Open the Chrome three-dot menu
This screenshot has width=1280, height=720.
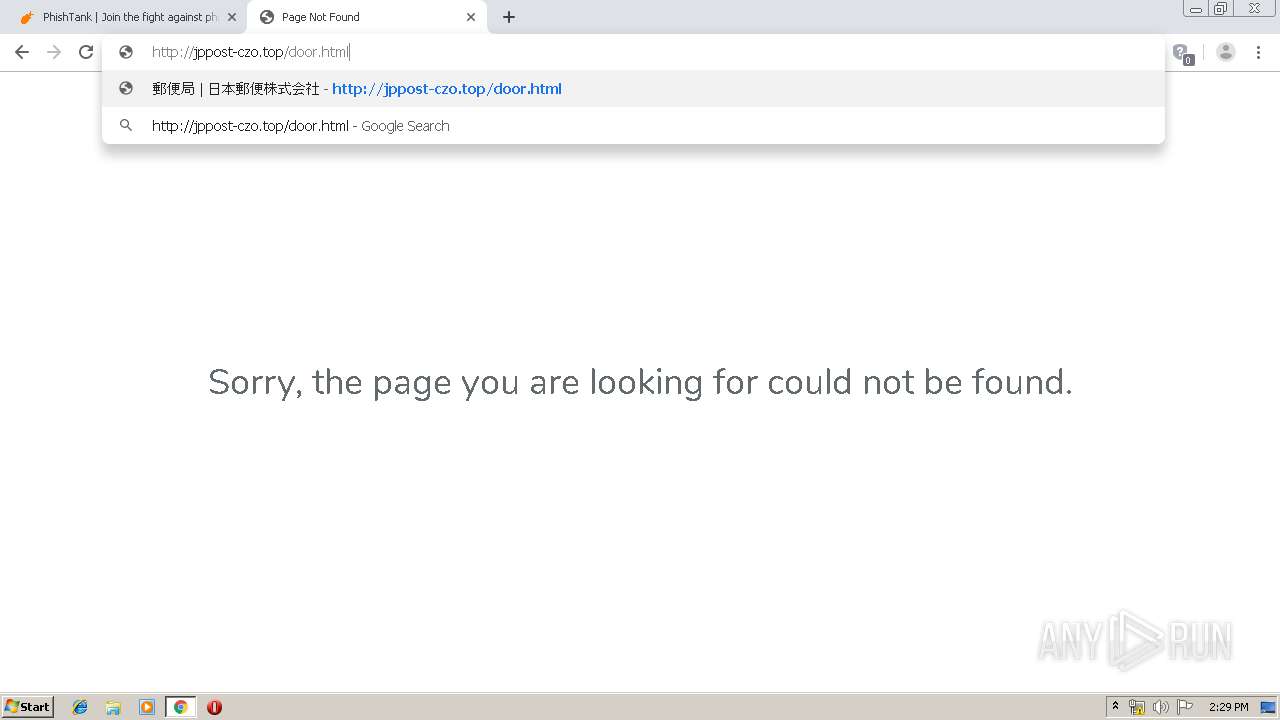[1258, 52]
